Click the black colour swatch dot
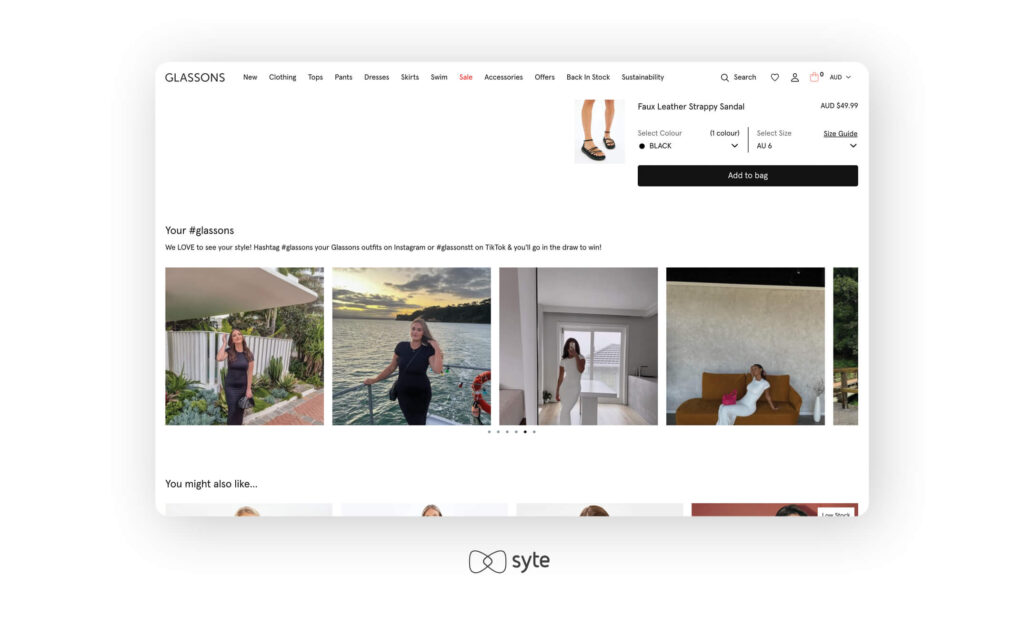The width and height of the screenshot is (1024, 625). point(642,146)
